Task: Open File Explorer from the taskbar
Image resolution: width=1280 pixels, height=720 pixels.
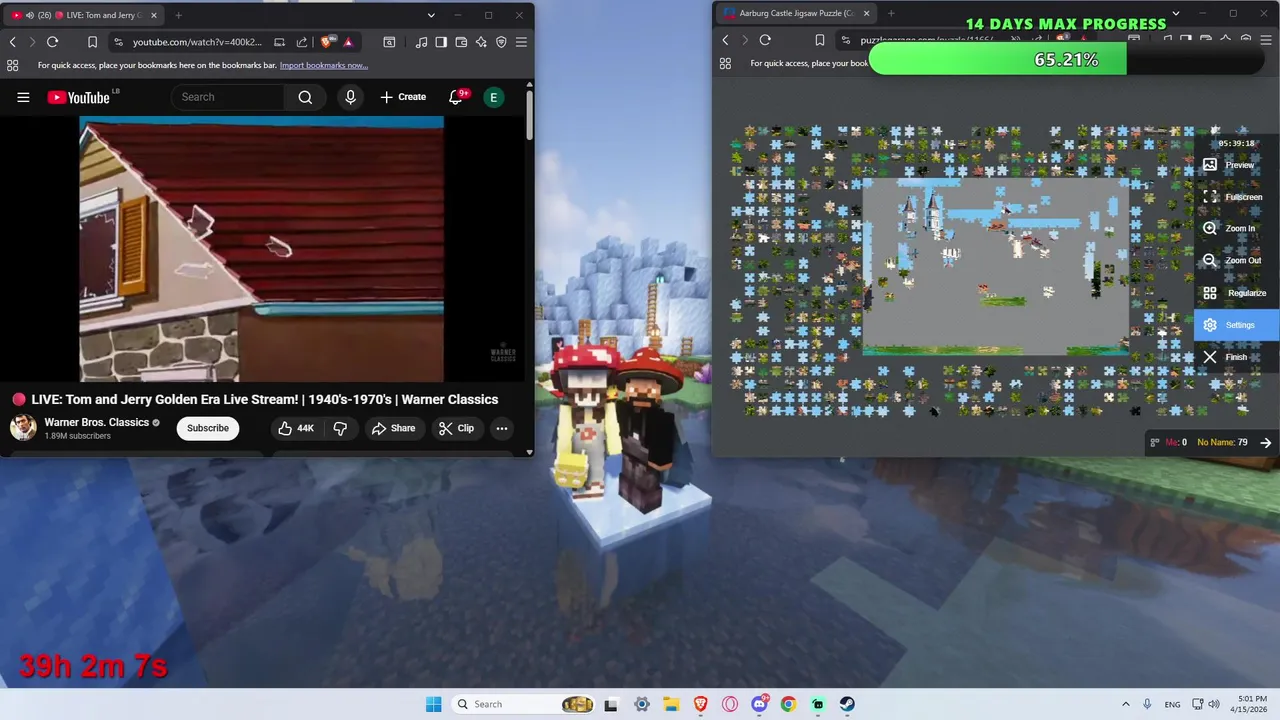Action: click(671, 704)
